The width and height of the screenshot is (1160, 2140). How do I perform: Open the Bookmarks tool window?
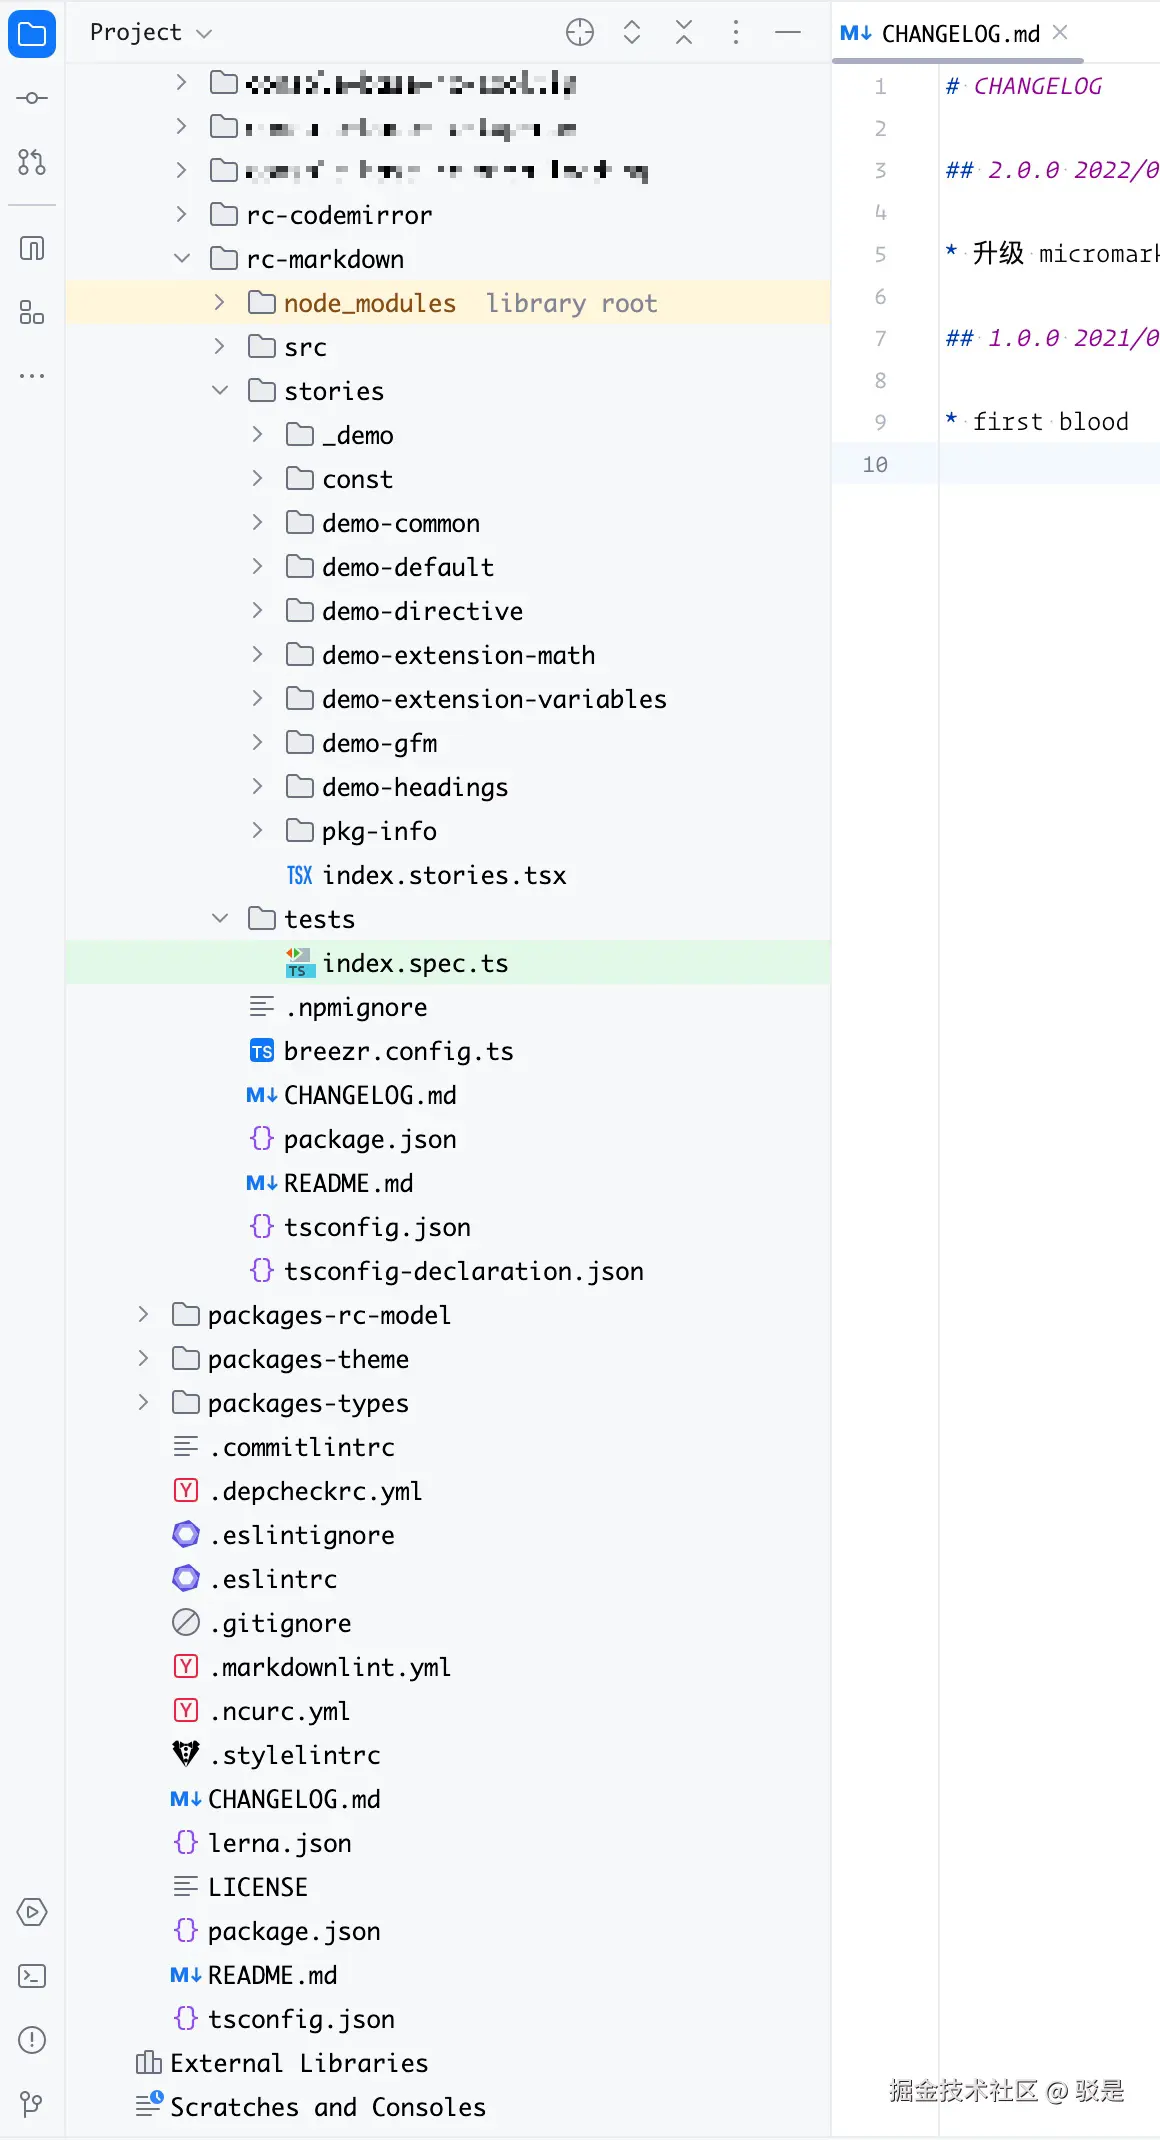click(32, 249)
